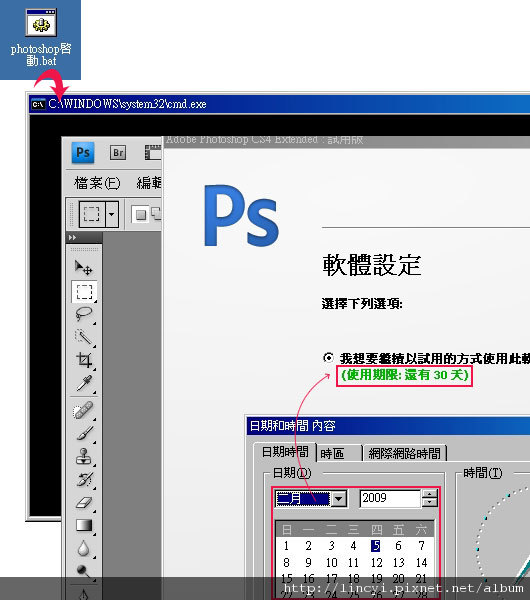Click the cmd.exe title bar icon

coord(38,104)
